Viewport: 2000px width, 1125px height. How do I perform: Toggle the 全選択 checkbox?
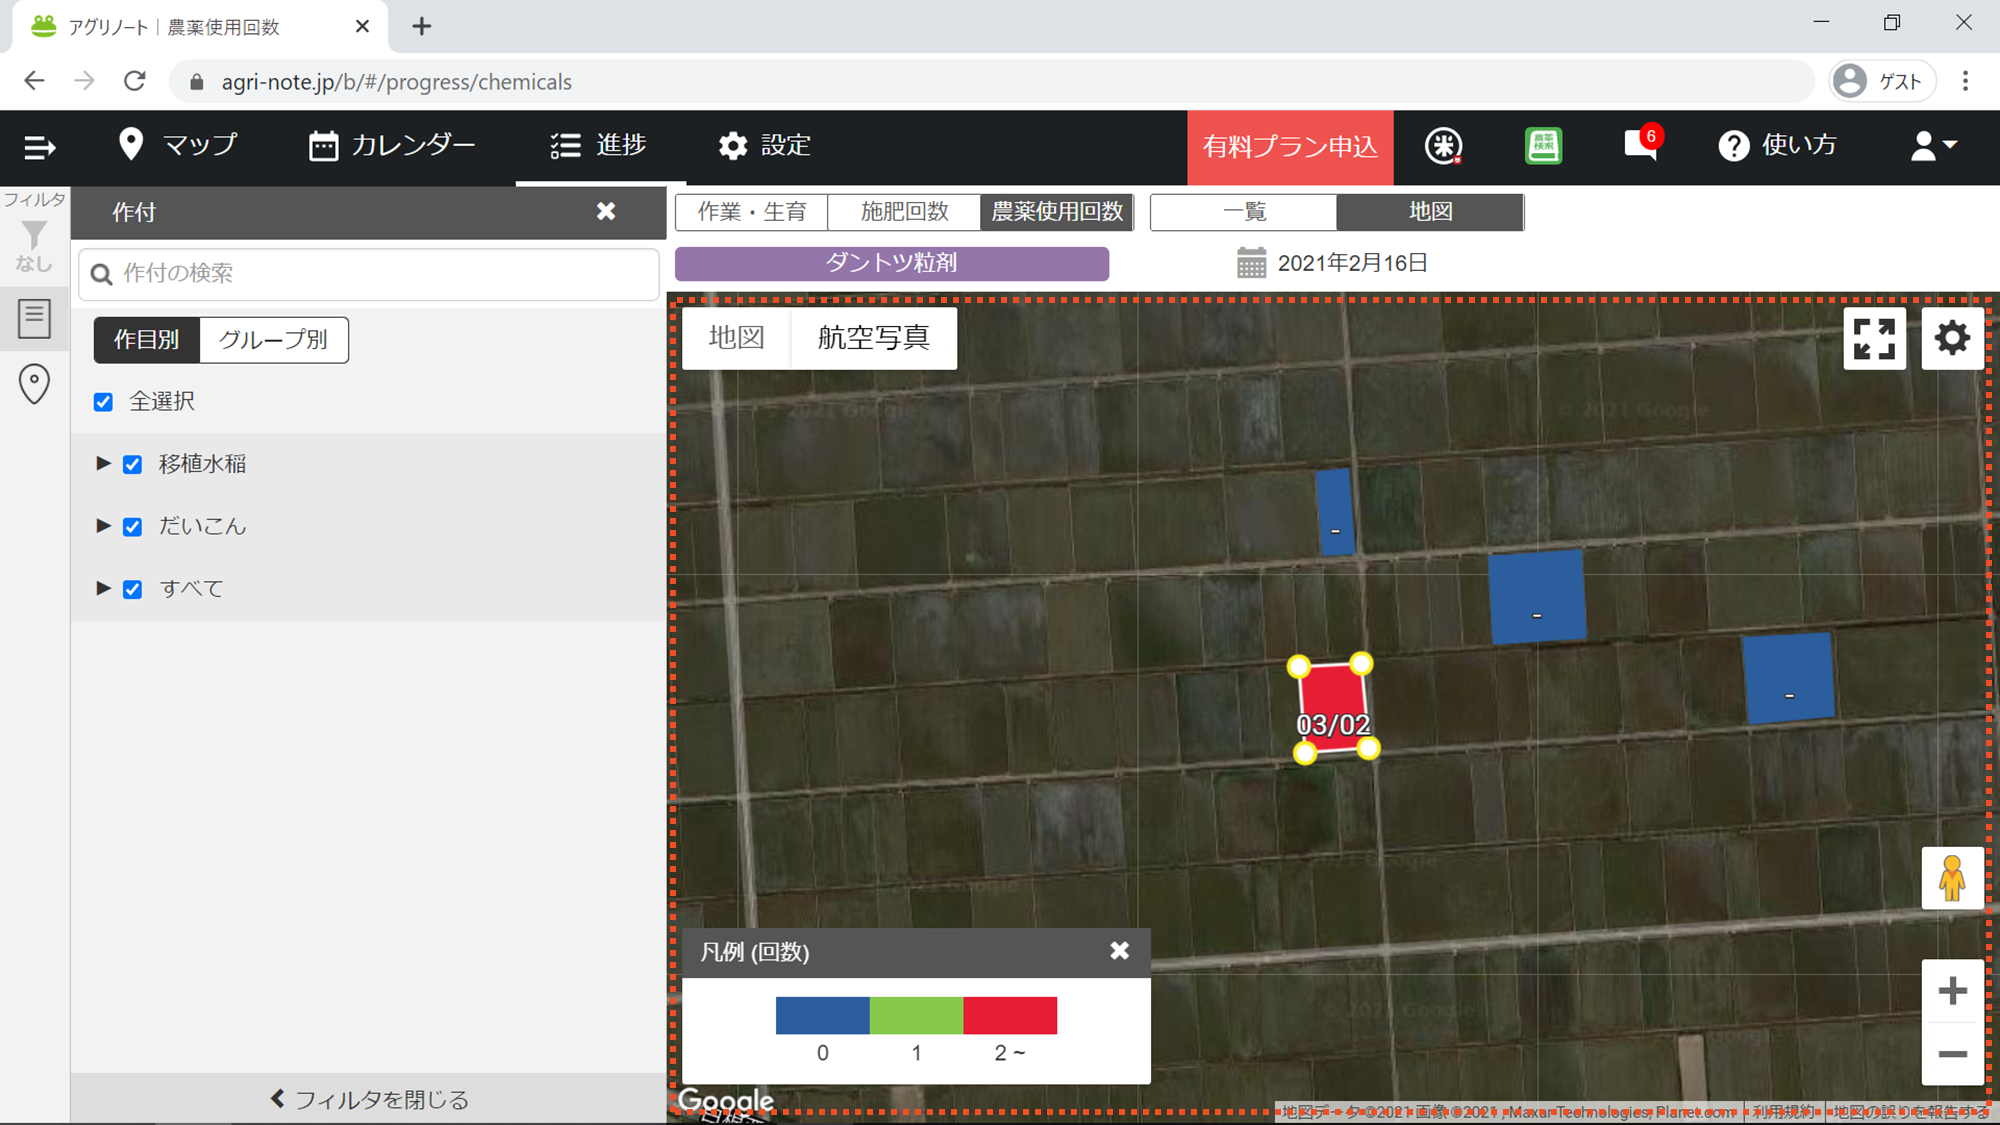tap(103, 402)
